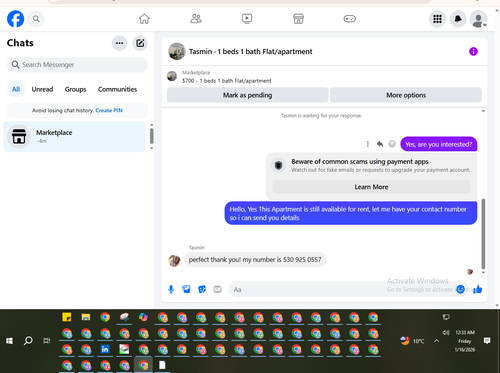The height and width of the screenshot is (373, 500).
Task: Open File Explorer on taskbar
Action: (86, 317)
